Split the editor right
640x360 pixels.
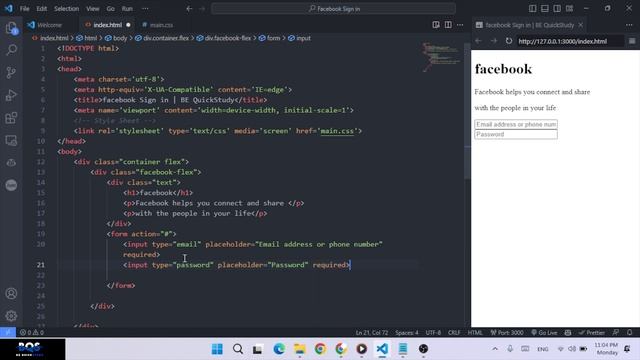[448, 25]
